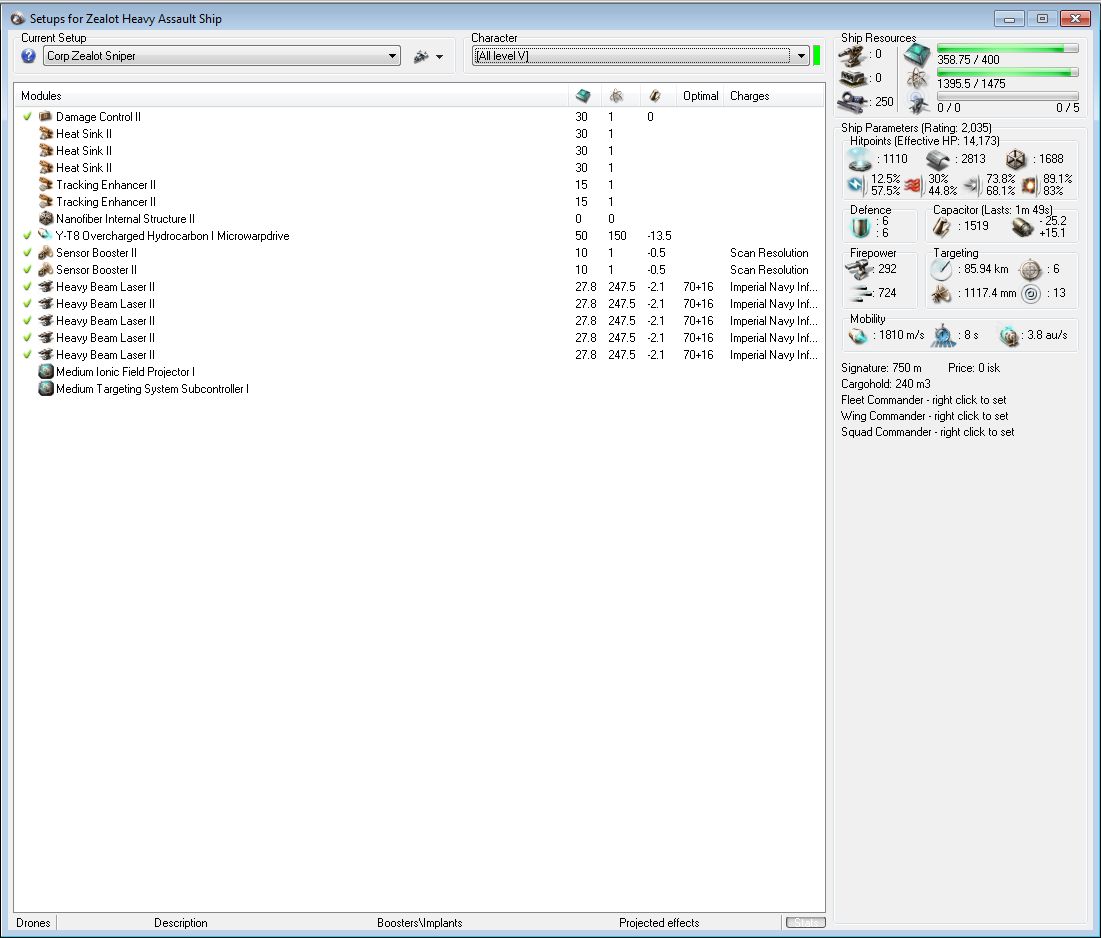The image size is (1101, 938).
Task: Click the explosive resistance icon
Action: click(x=1029, y=185)
